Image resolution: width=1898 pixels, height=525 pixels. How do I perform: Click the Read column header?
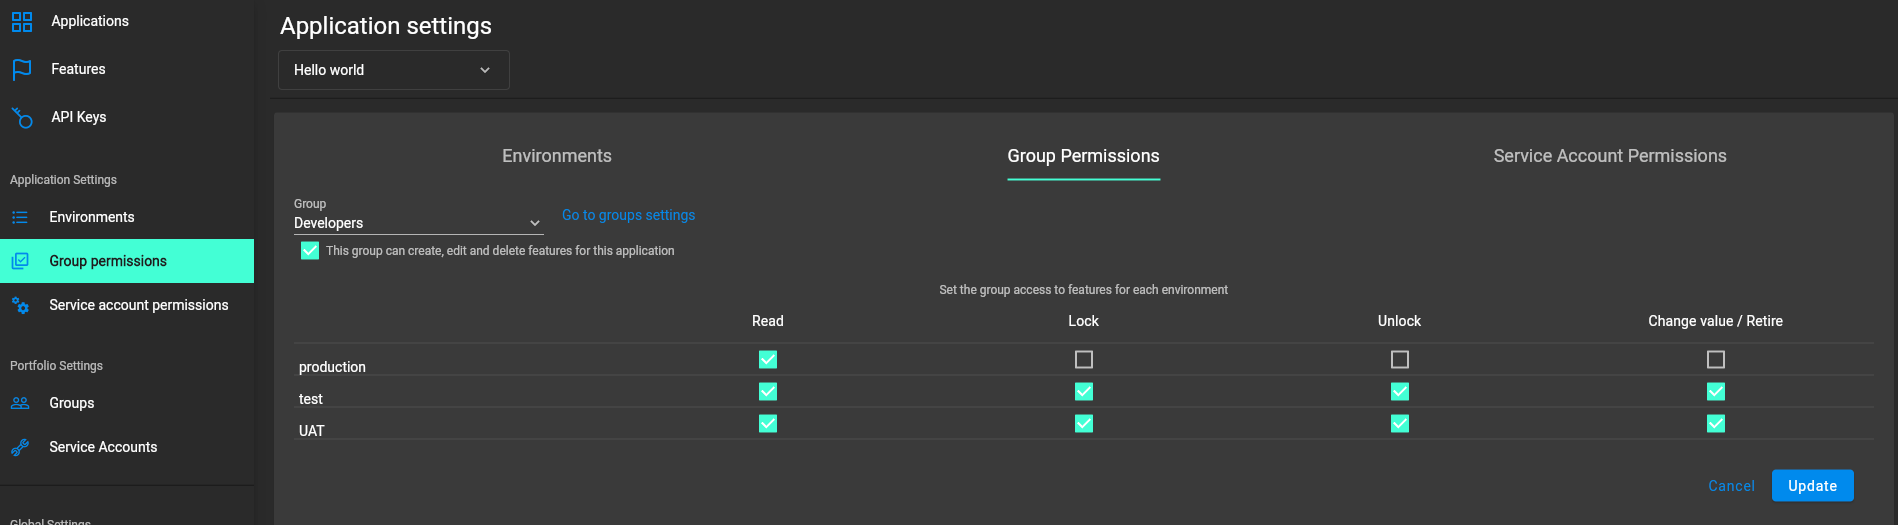pos(768,321)
